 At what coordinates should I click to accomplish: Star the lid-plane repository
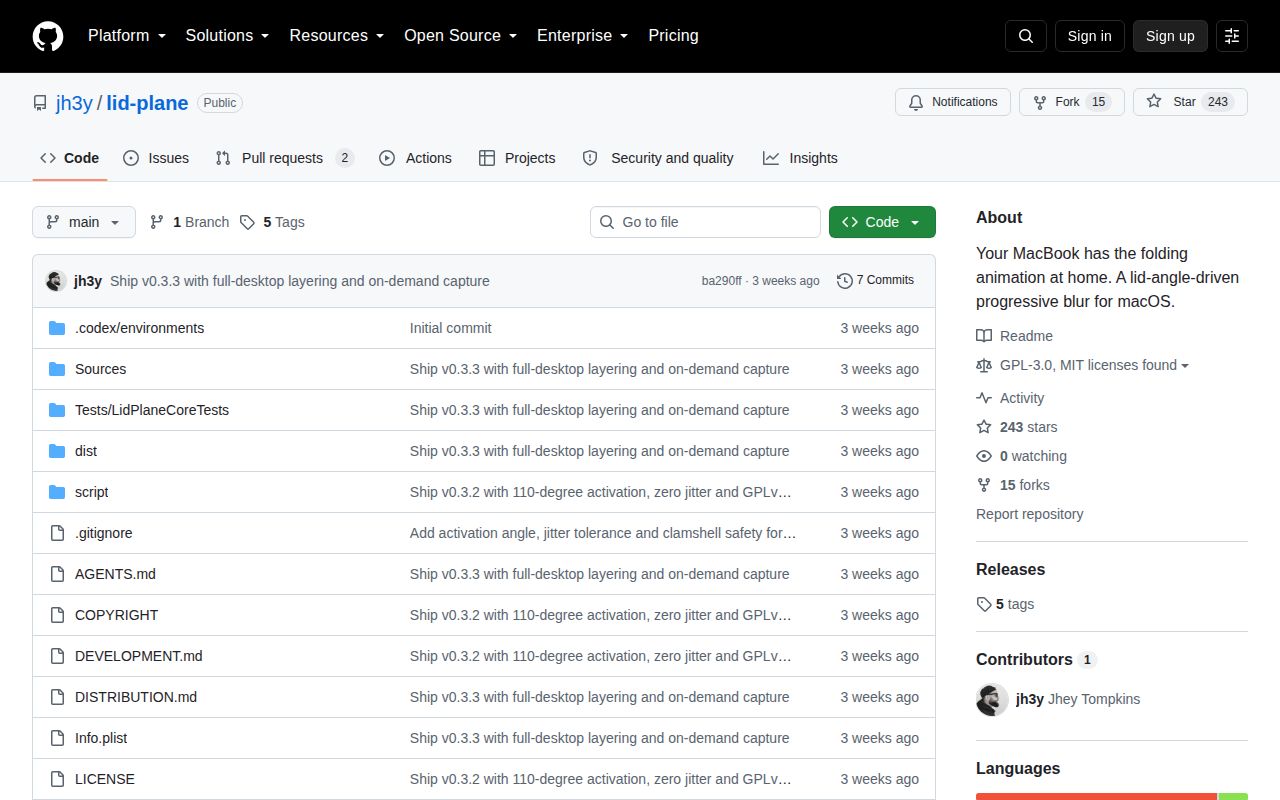(1190, 102)
